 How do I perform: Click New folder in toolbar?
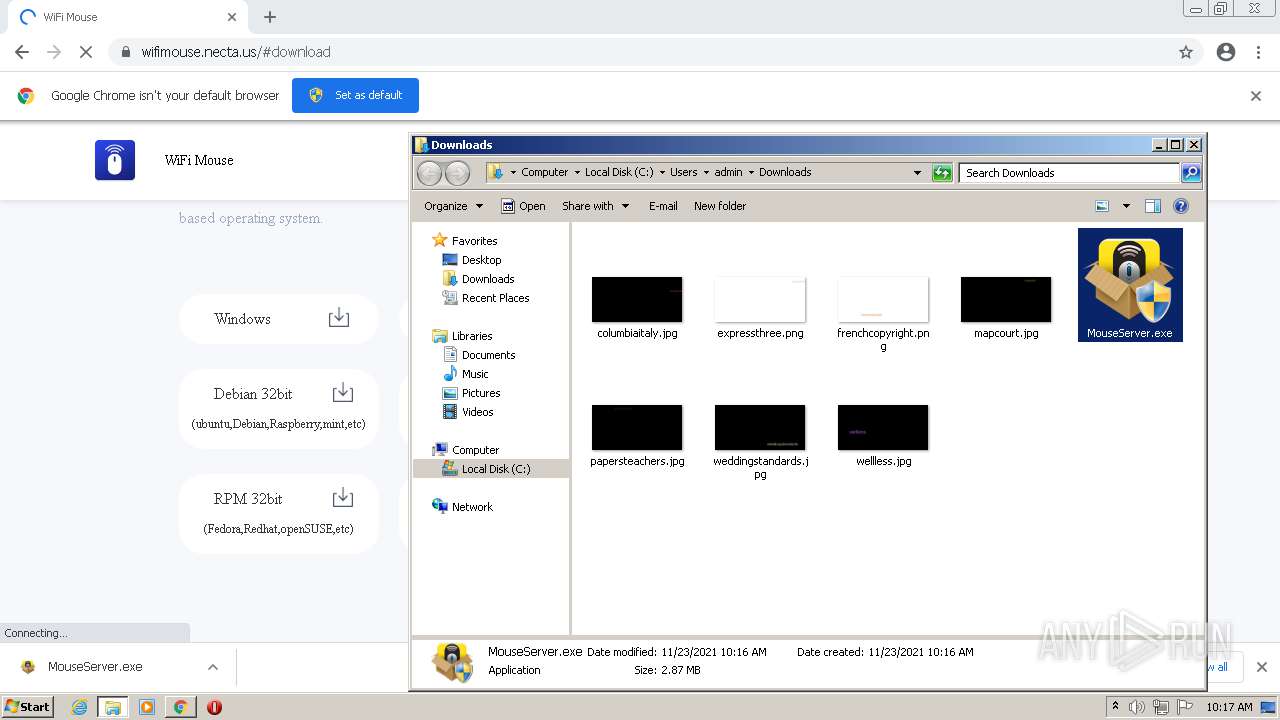[x=720, y=206]
